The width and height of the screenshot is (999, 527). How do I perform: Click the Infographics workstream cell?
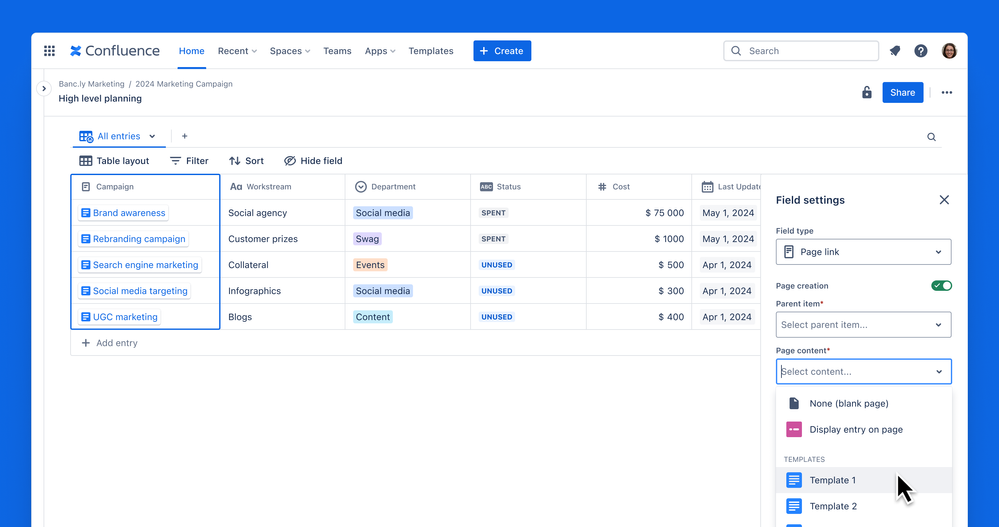(282, 291)
